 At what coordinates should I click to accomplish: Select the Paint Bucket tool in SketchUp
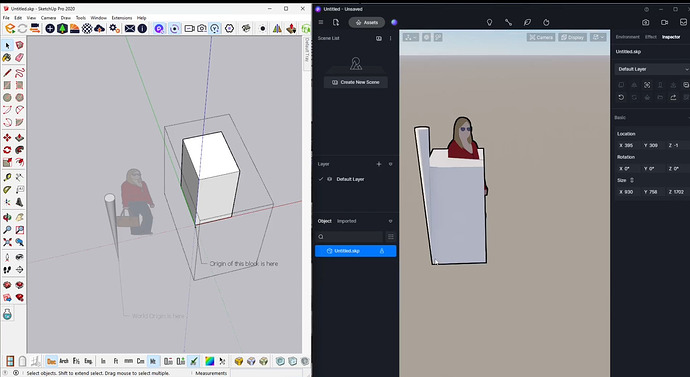pos(7,57)
